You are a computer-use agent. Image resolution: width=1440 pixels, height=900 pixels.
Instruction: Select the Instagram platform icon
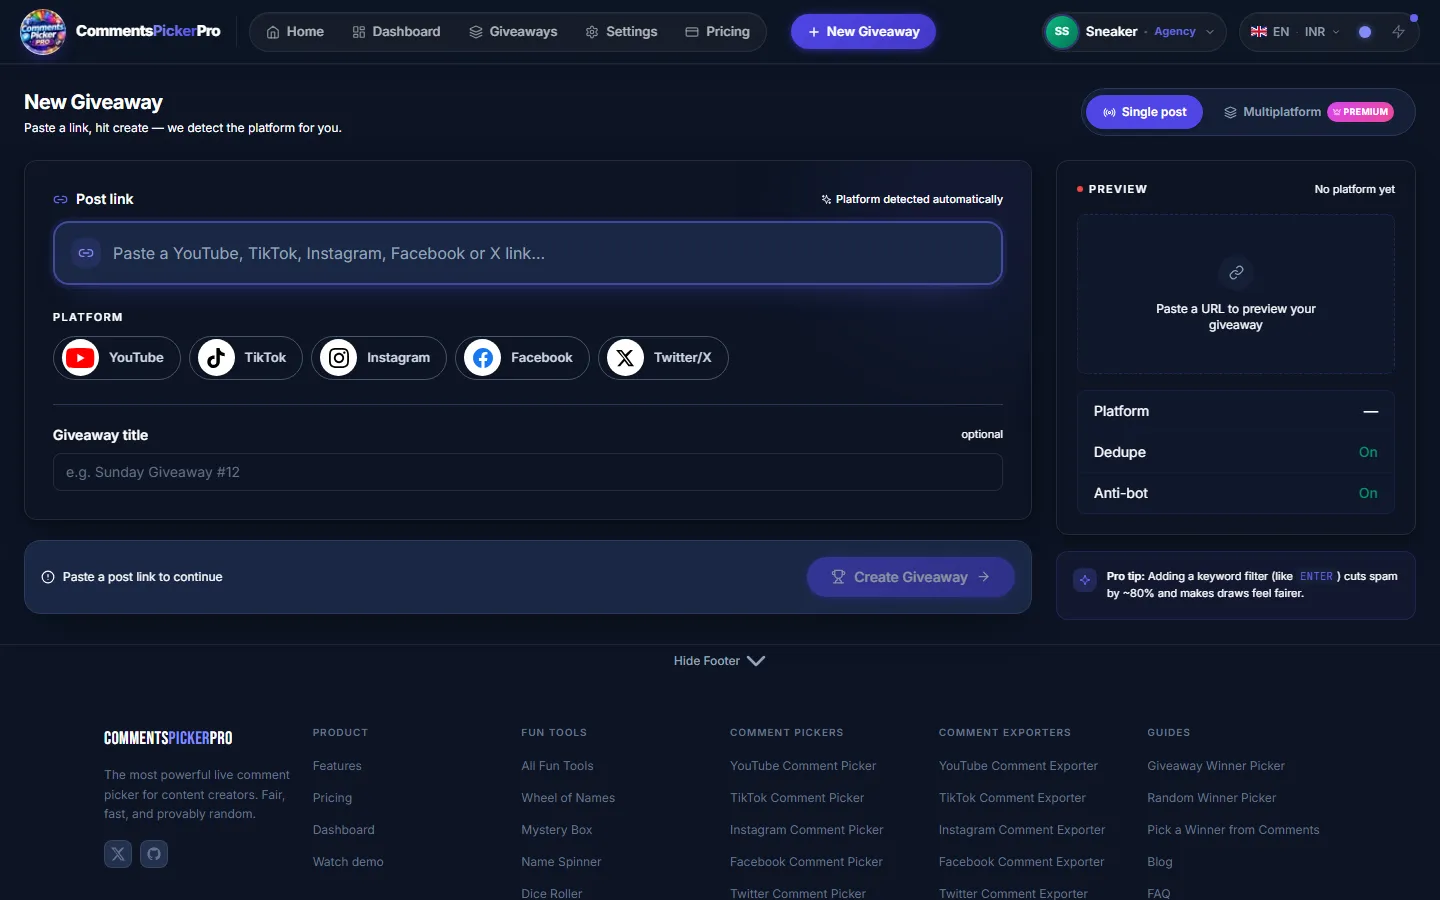point(339,358)
